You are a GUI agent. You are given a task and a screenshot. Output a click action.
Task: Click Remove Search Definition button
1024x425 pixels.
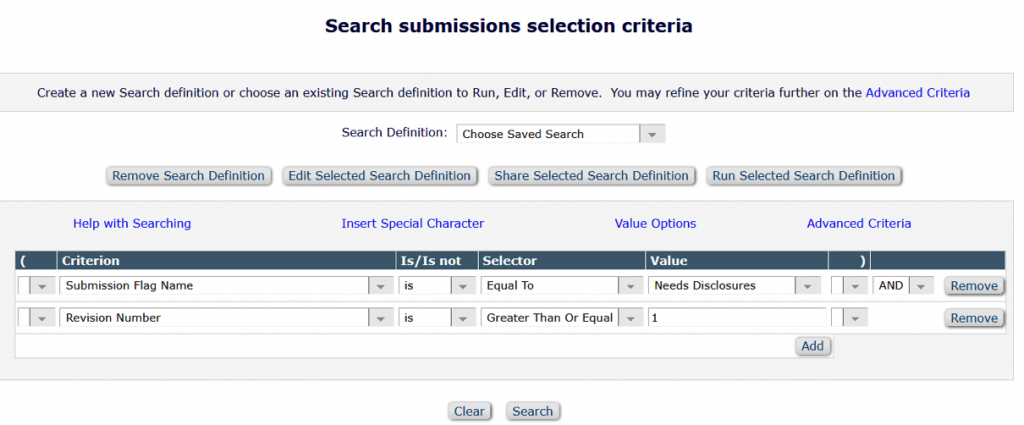(x=188, y=176)
